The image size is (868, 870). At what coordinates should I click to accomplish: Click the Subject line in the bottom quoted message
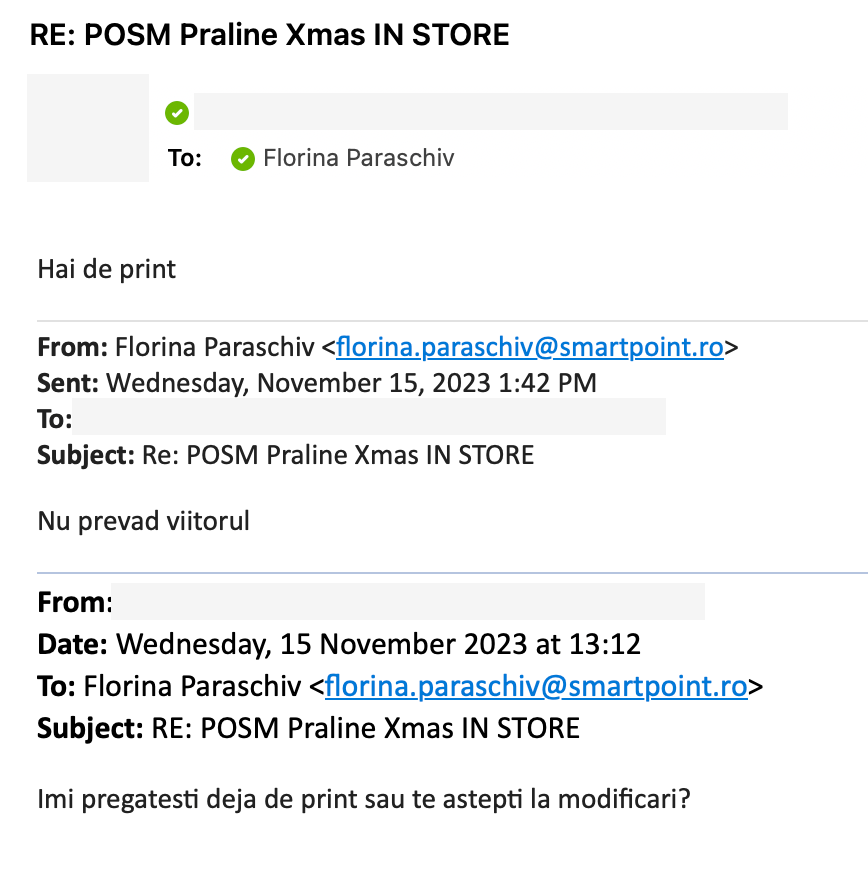308,728
